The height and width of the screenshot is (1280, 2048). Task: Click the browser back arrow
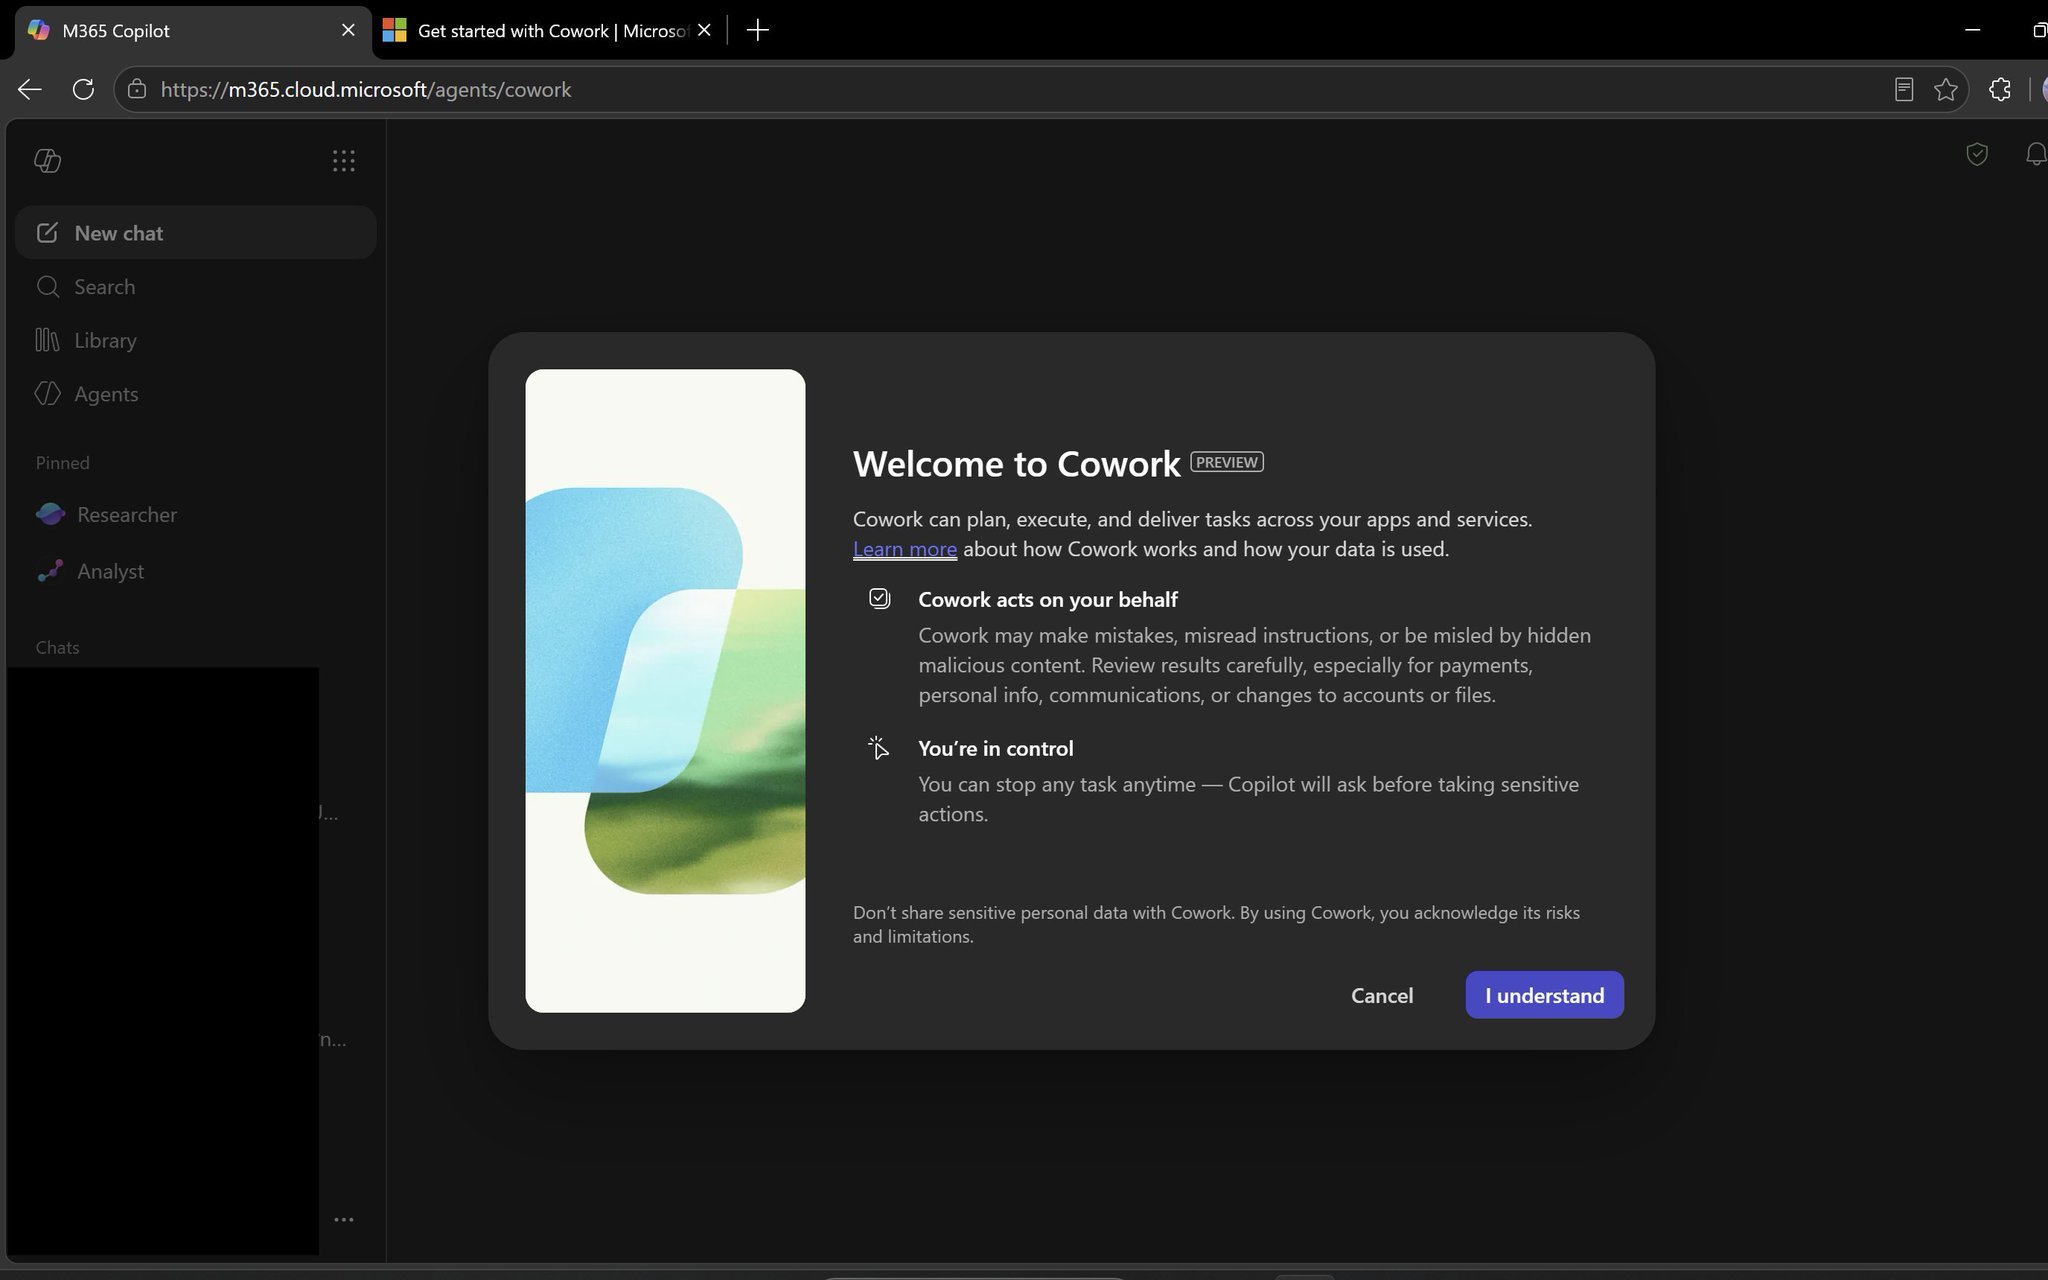30,89
